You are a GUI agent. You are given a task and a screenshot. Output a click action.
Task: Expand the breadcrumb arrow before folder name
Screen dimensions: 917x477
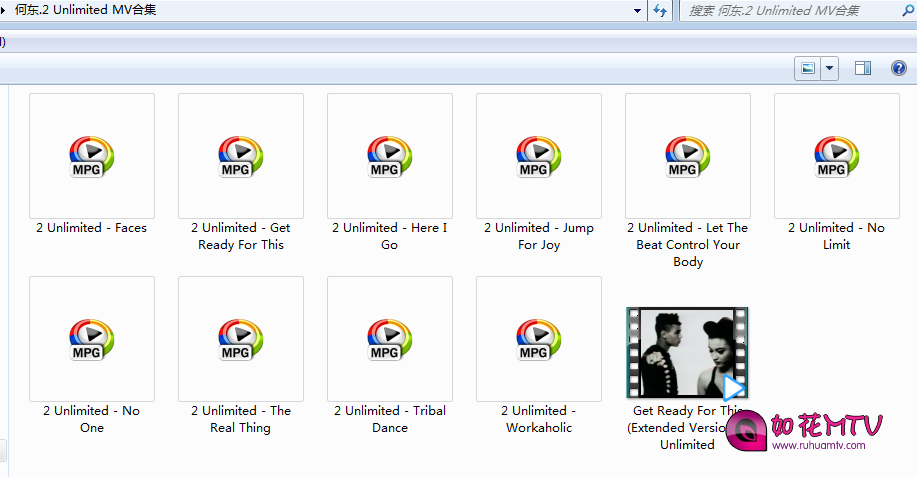(x=4, y=10)
